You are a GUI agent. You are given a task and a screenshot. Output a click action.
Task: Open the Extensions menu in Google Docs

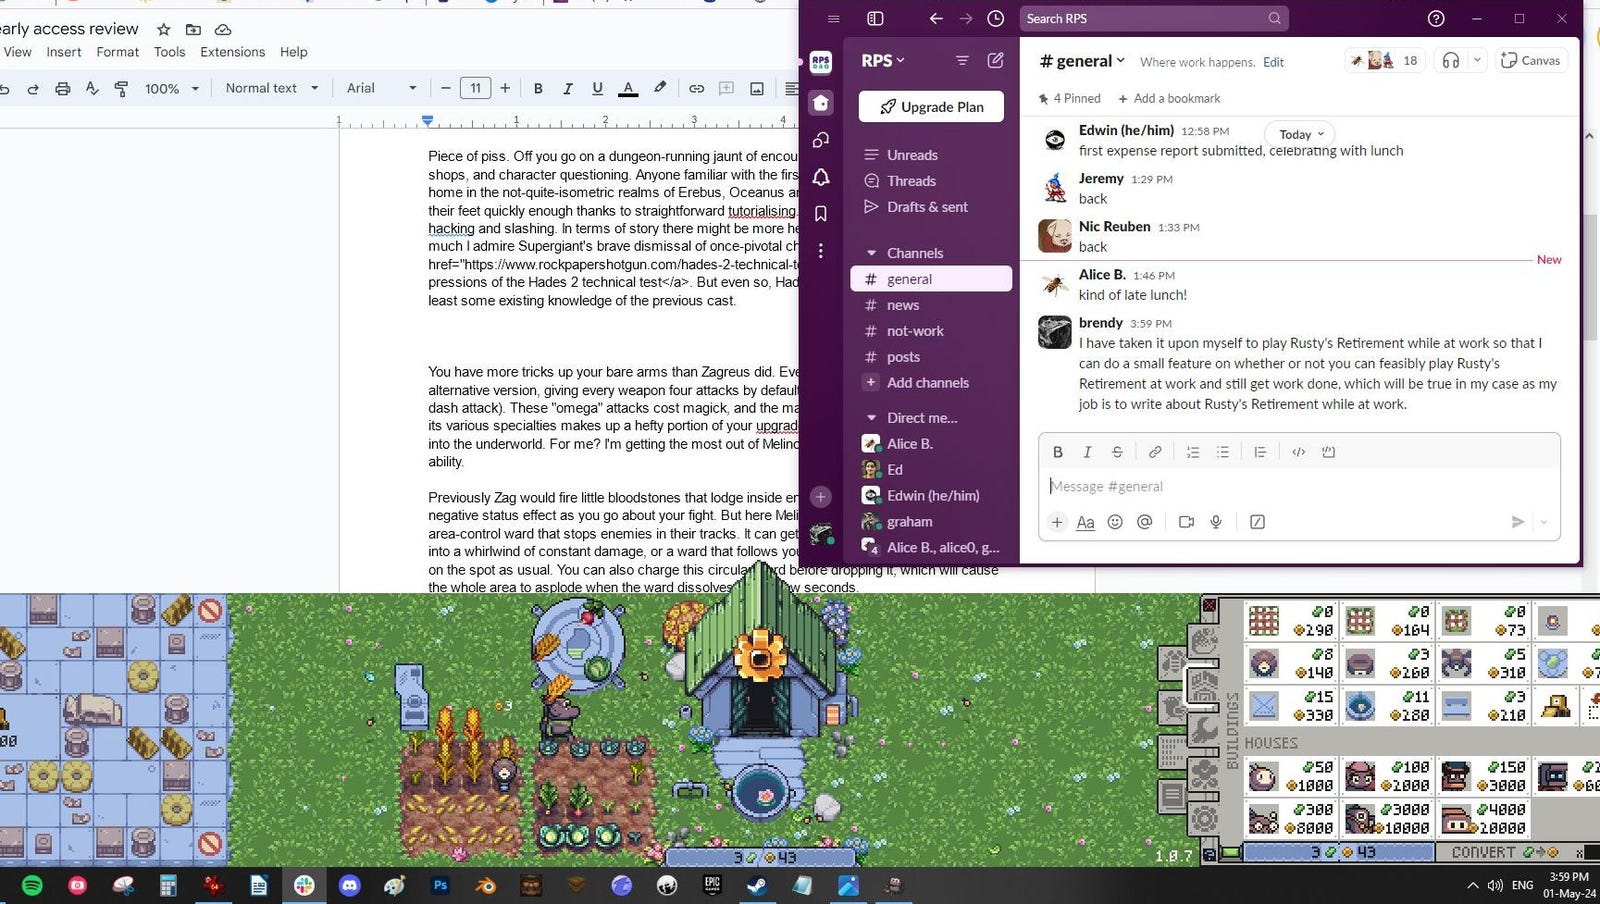[x=232, y=52]
